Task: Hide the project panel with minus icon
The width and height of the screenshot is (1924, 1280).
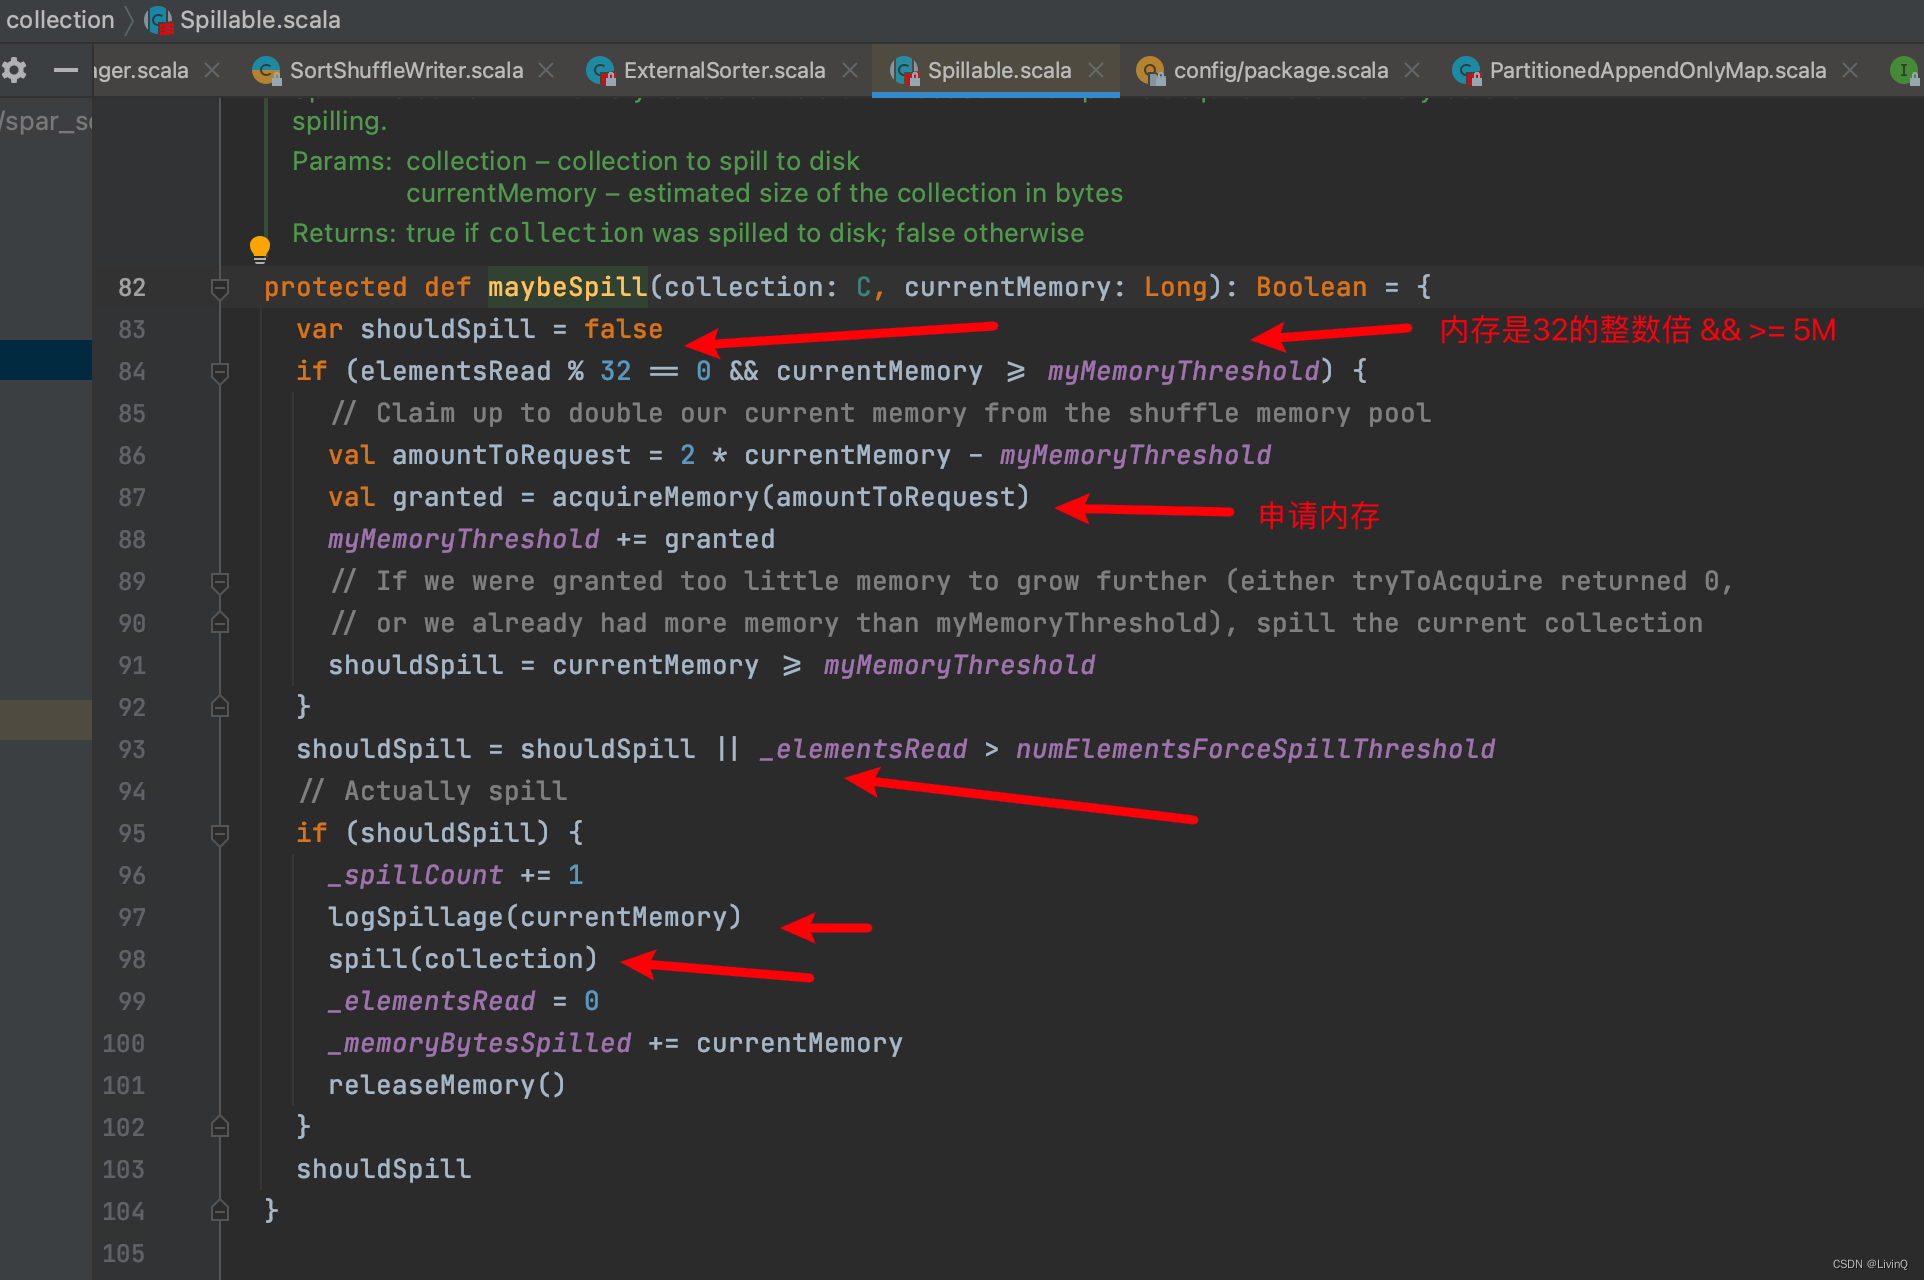Action: (x=65, y=70)
